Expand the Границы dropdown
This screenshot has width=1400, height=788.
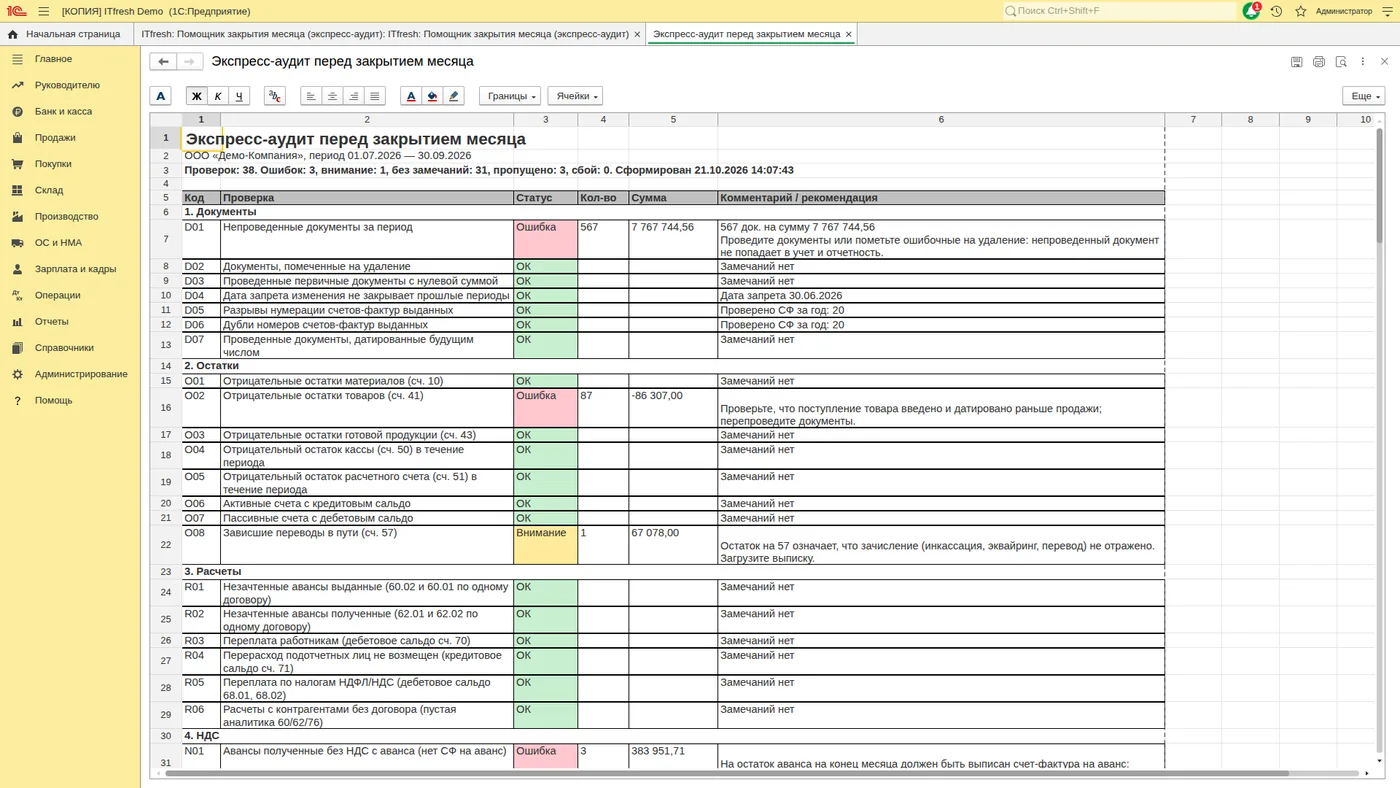click(510, 96)
